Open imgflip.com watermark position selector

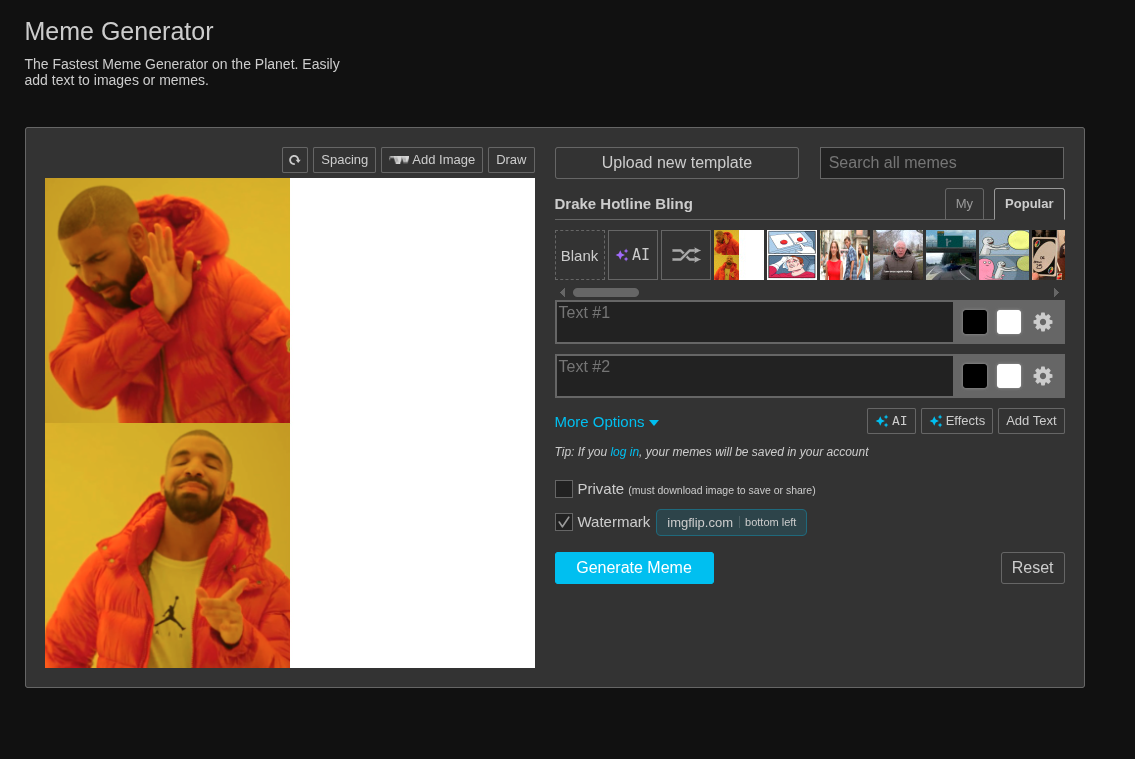pyautogui.click(x=731, y=522)
